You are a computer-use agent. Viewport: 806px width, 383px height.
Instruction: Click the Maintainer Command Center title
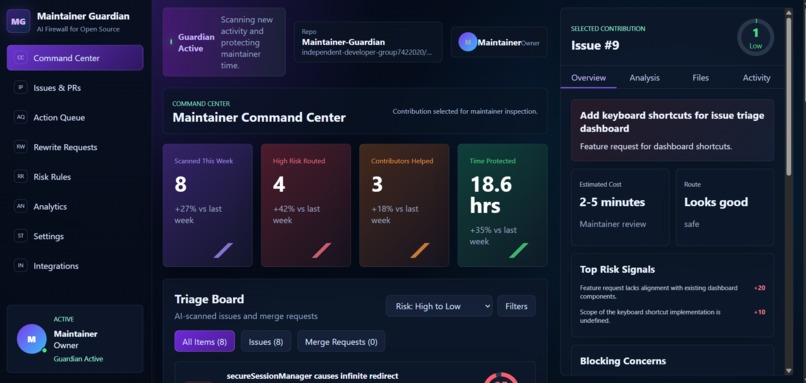click(259, 117)
